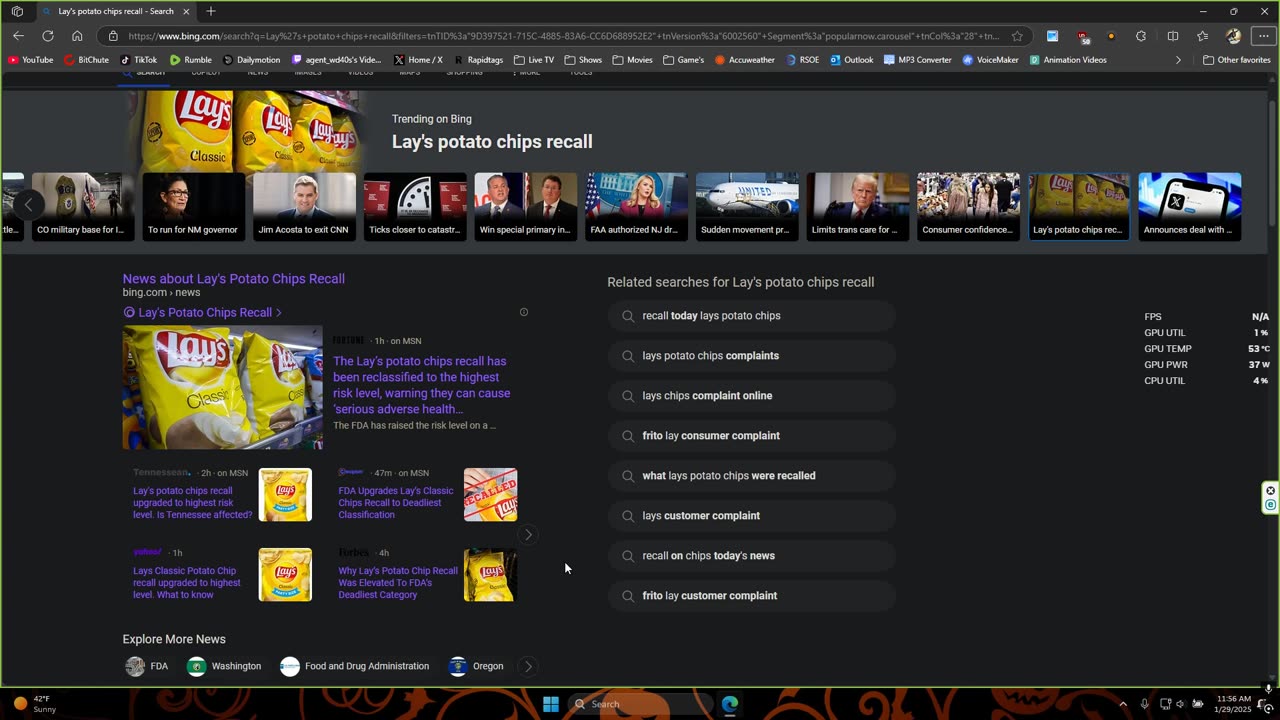Close the Lay's potato chips recall tab
This screenshot has height=720, width=1280.
click(x=186, y=11)
